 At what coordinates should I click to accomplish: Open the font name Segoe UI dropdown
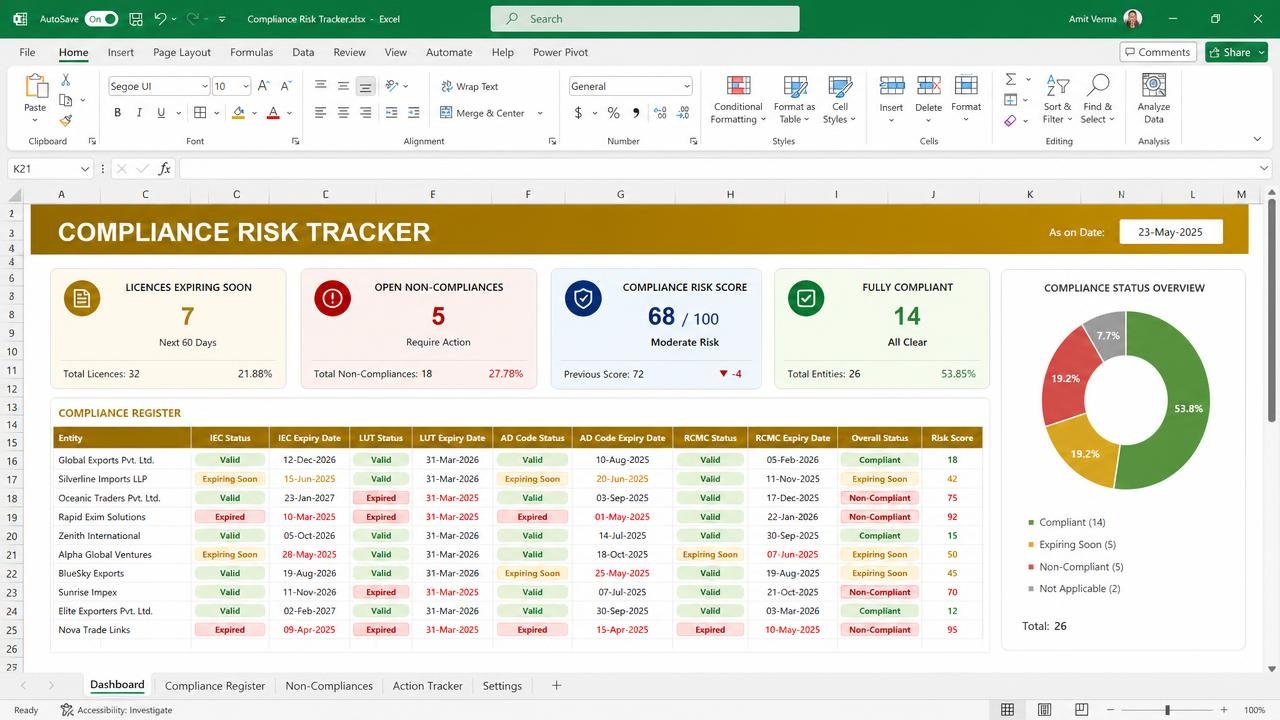[205, 87]
